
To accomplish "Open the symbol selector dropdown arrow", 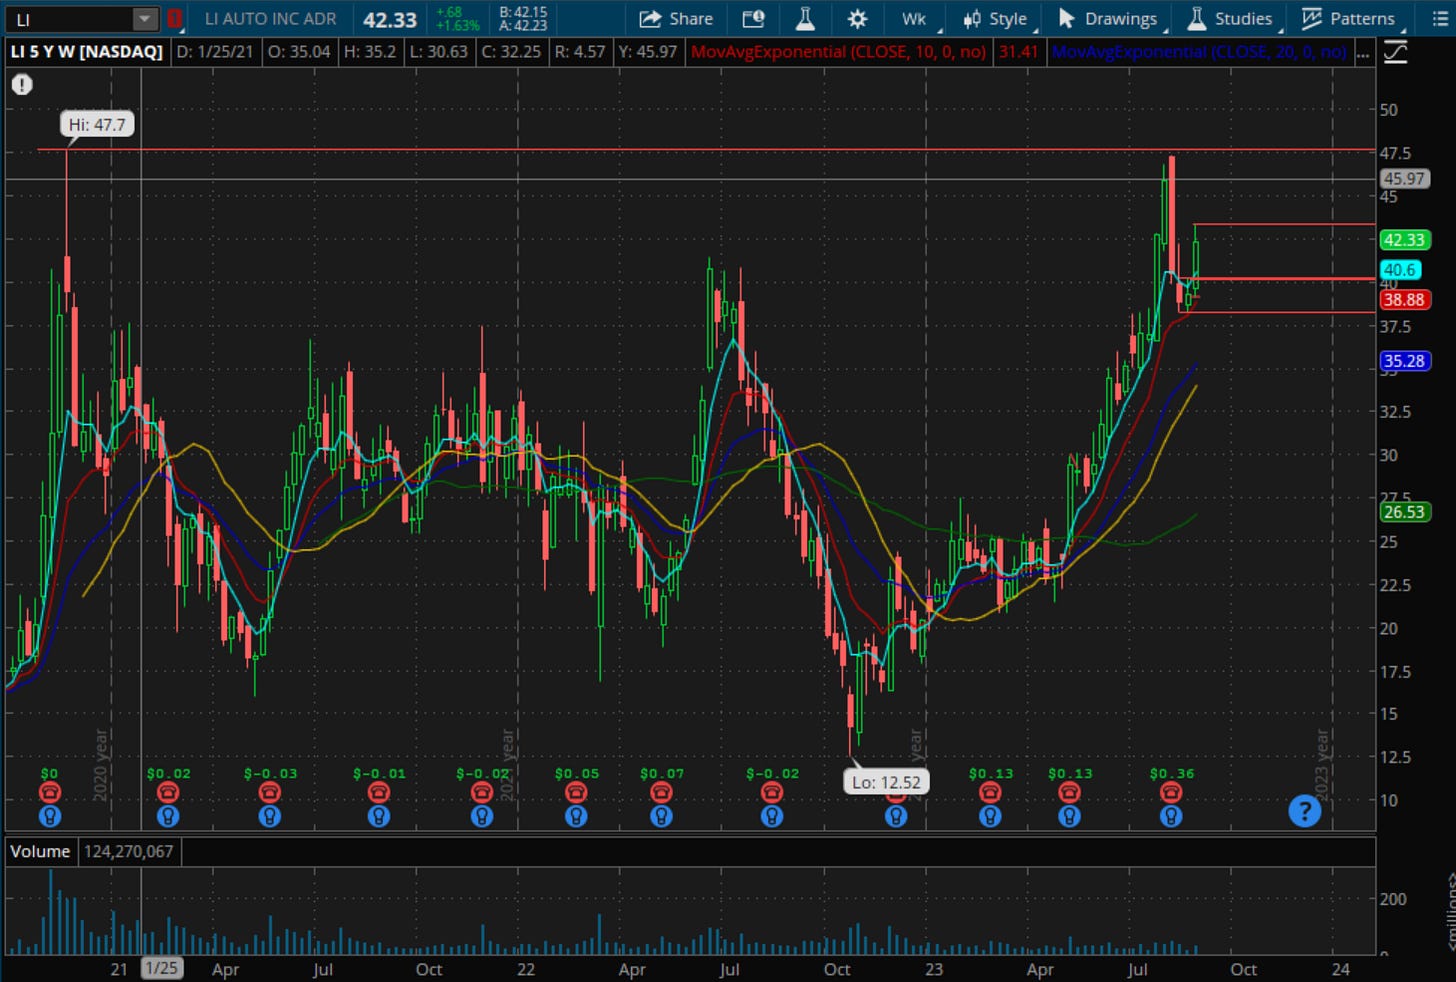I will (145, 19).
